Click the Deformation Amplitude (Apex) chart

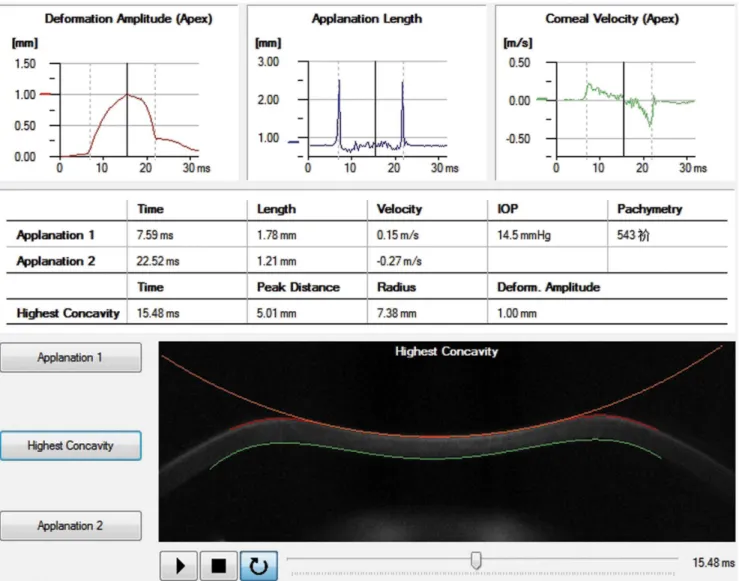119,93
